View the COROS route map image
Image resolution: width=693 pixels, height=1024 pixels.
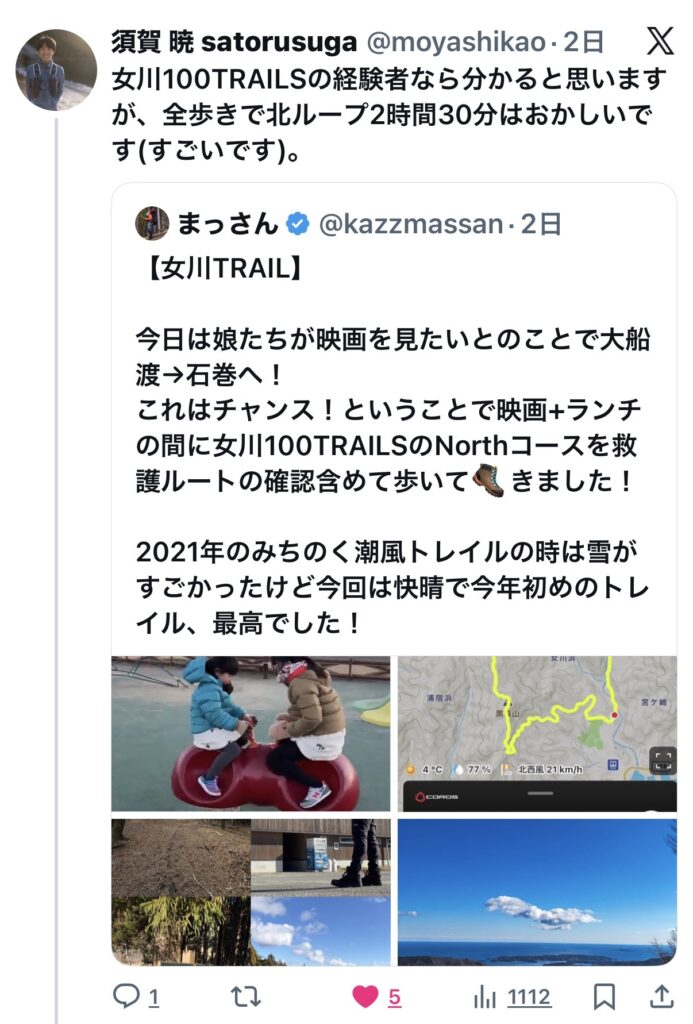click(537, 733)
